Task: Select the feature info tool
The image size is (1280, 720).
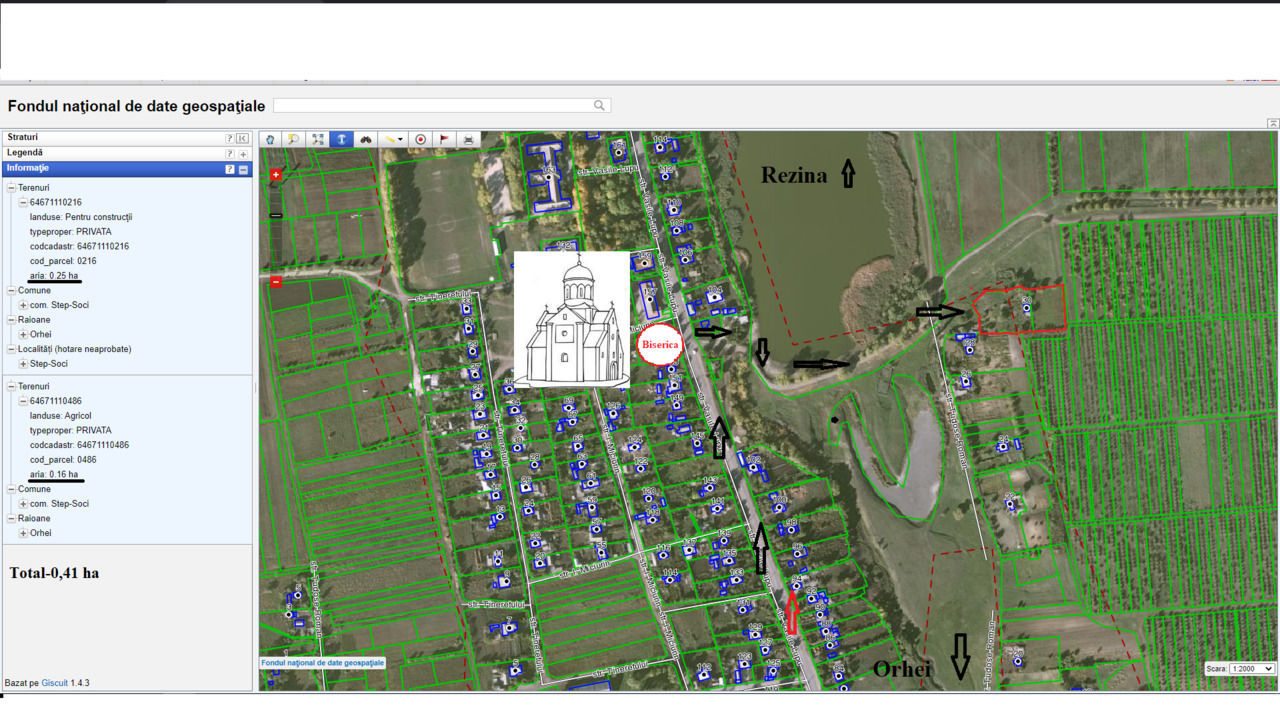Action: pyautogui.click(x=342, y=140)
